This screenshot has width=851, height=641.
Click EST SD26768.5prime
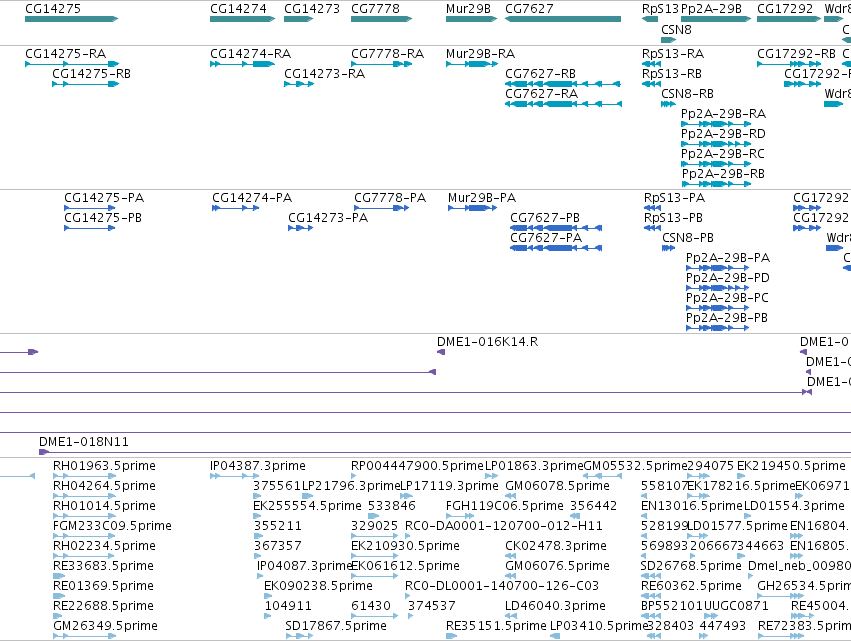(691, 567)
